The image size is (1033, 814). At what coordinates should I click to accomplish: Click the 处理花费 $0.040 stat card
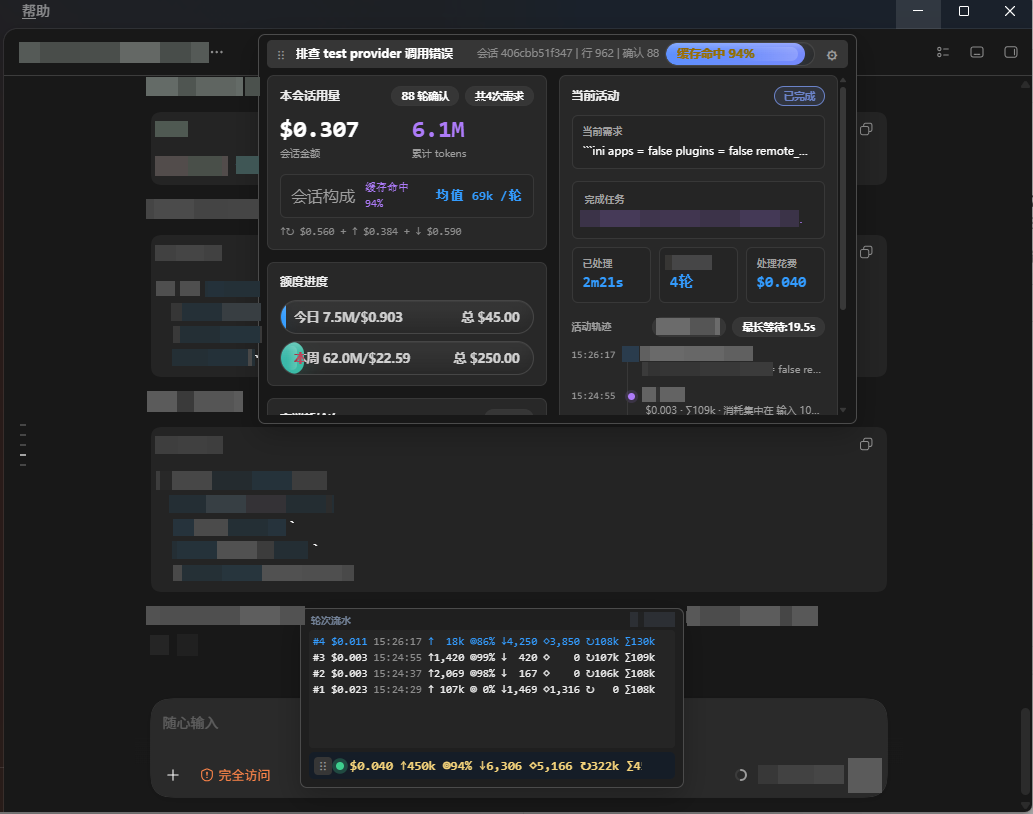[785, 275]
